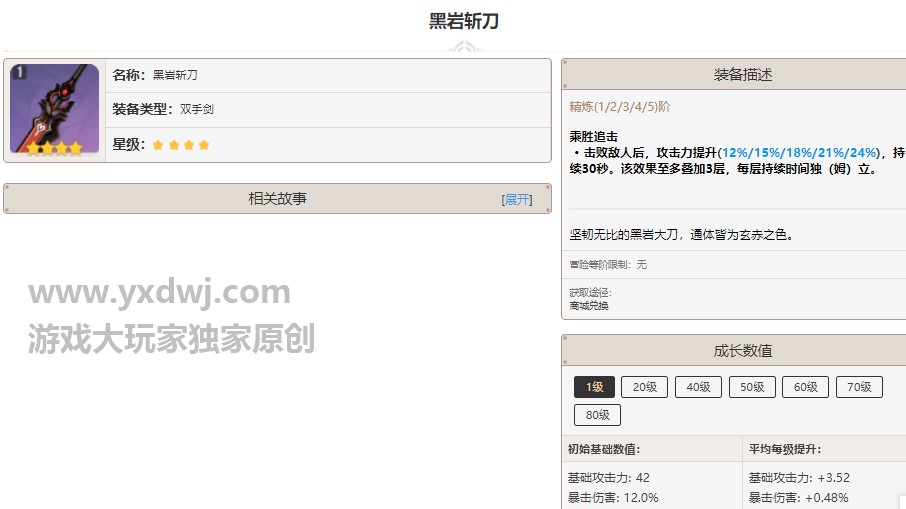906x509 pixels.
Task: Switch to the 20级 level tab
Action: click(644, 387)
